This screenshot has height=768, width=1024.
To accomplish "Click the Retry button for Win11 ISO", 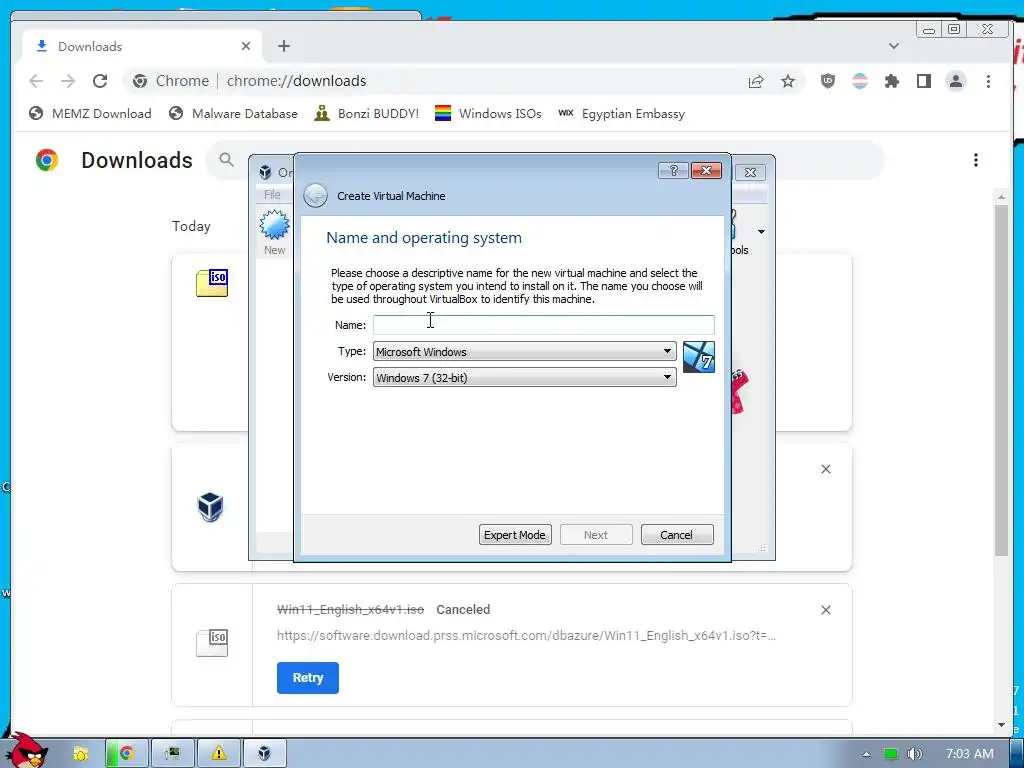I will tap(308, 678).
